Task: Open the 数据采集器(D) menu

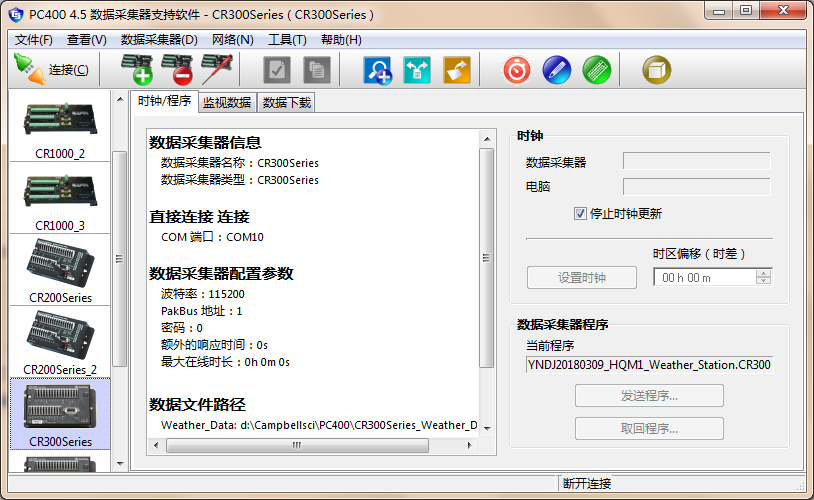Action: point(158,40)
